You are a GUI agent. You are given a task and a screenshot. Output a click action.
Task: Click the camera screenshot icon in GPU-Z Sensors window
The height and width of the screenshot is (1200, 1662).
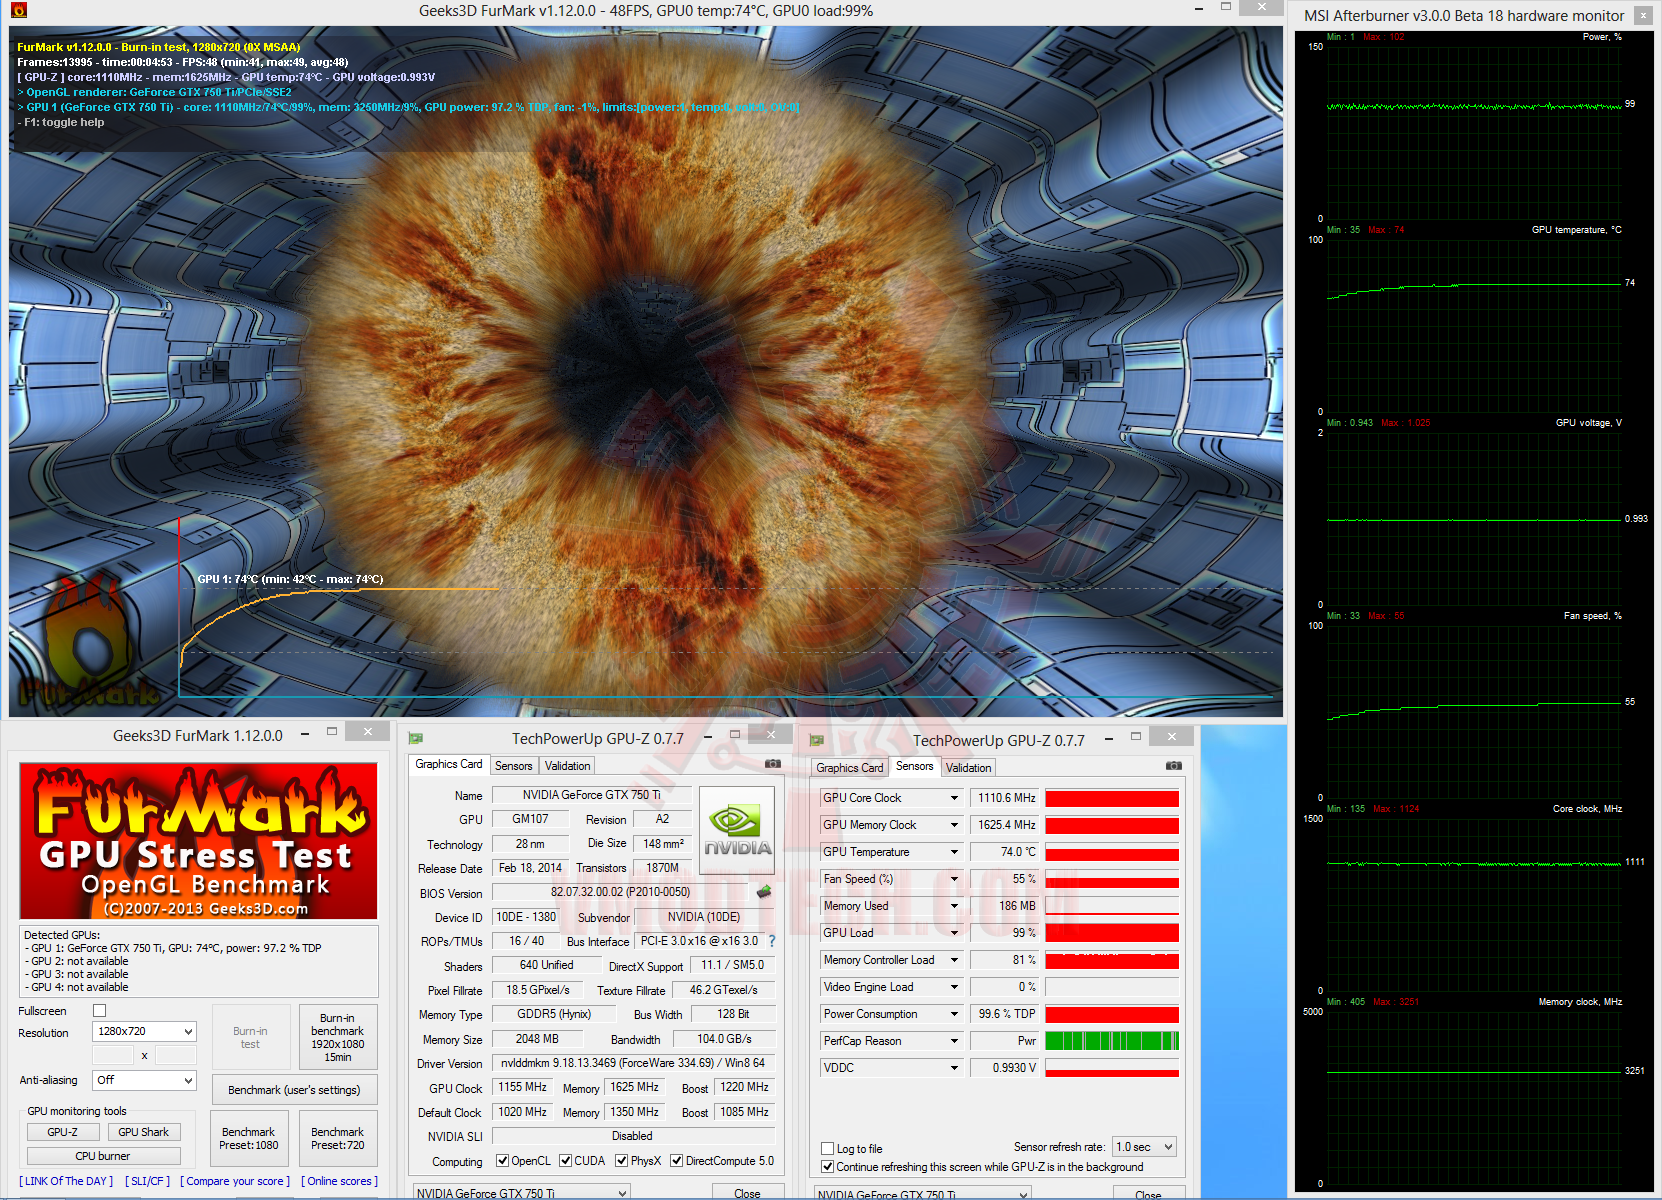point(1173,766)
